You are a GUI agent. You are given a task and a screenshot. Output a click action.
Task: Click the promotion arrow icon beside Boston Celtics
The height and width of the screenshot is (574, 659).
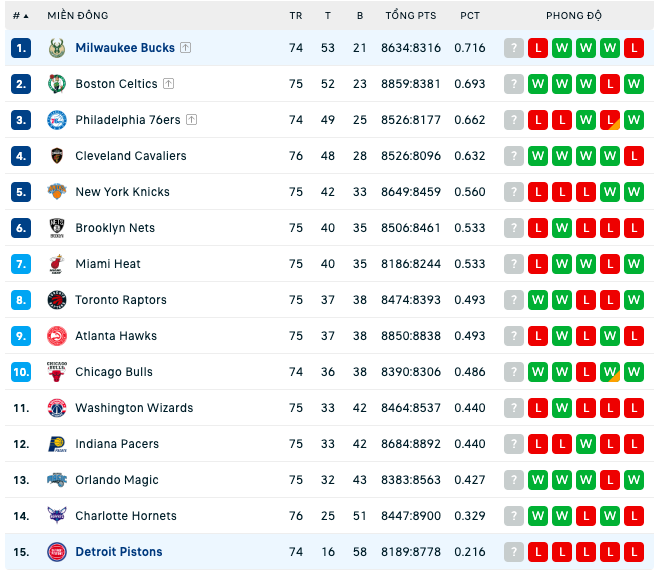pos(169,84)
